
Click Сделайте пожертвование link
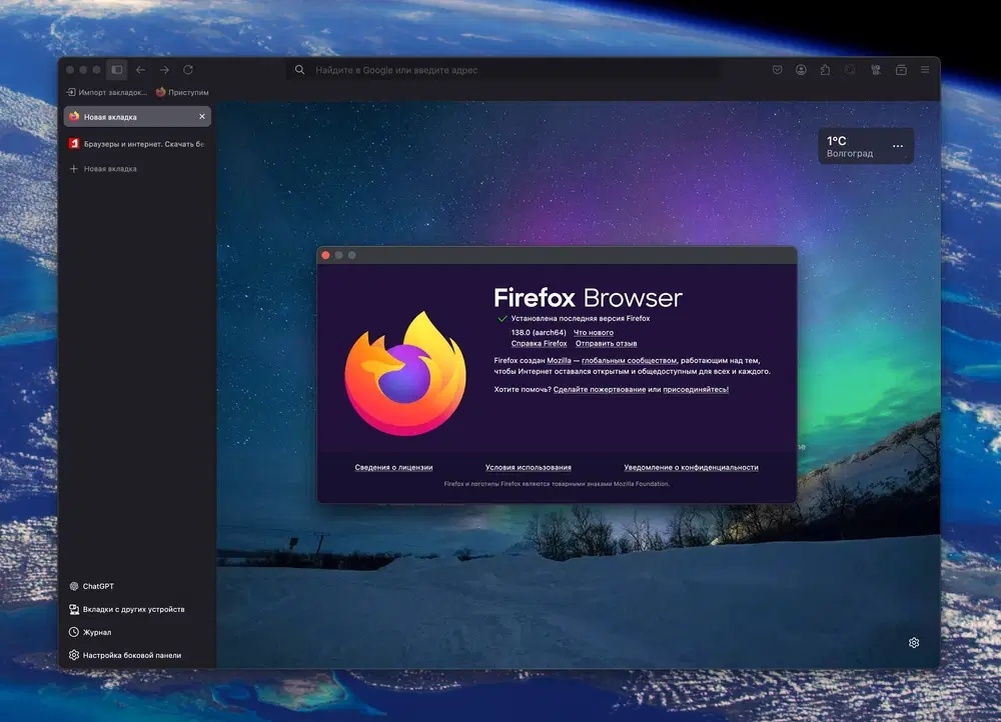[x=599, y=389]
